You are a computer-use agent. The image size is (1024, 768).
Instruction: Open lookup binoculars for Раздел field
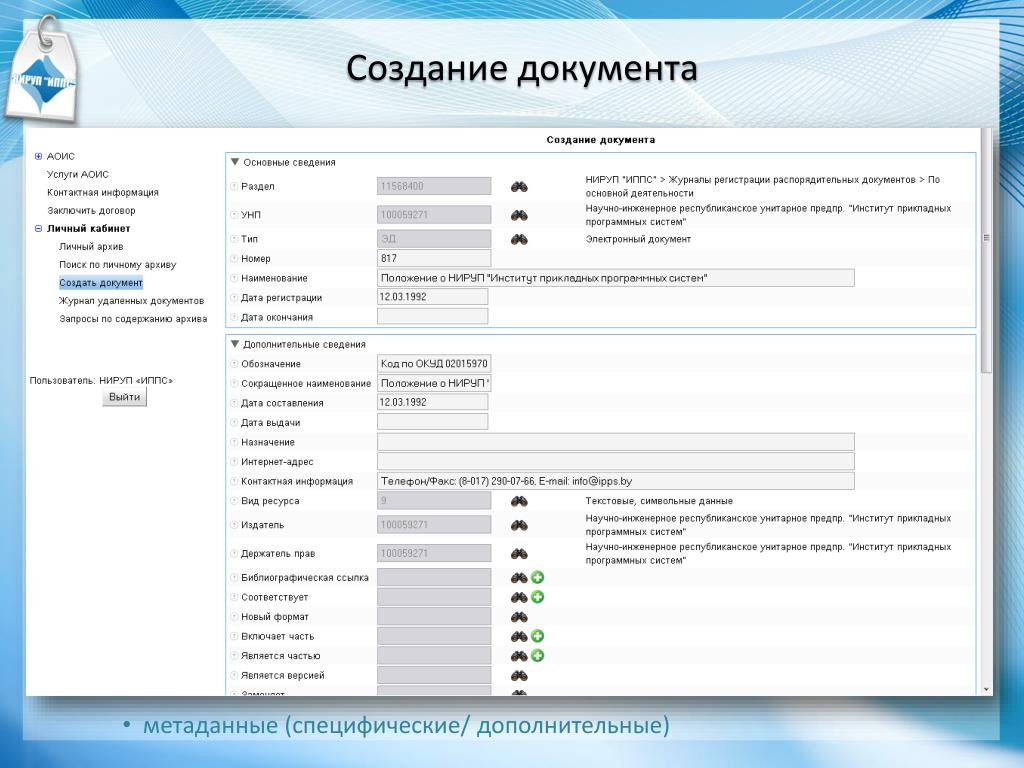(519, 187)
